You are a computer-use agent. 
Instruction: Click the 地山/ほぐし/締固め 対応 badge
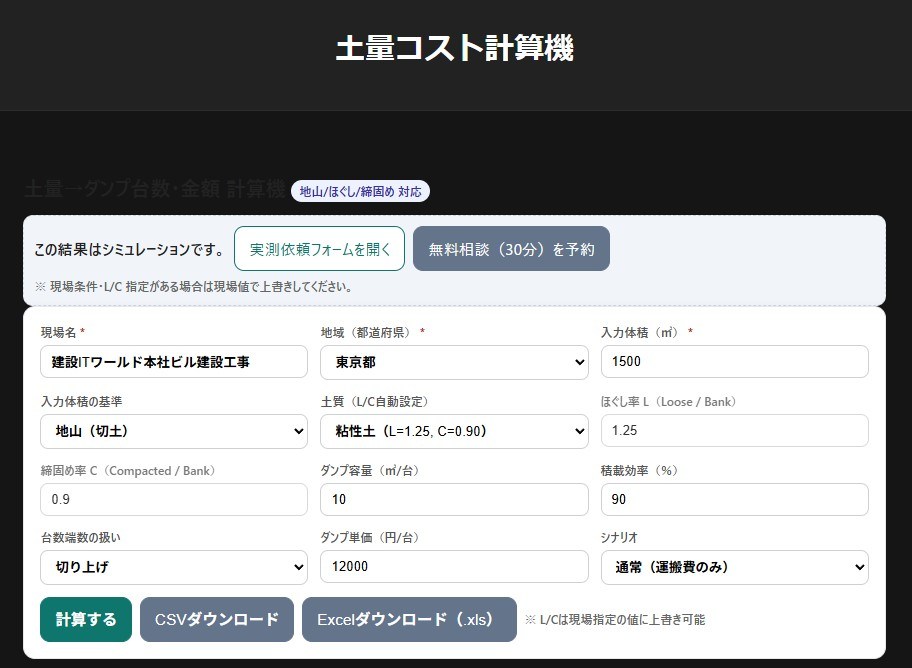[360, 192]
